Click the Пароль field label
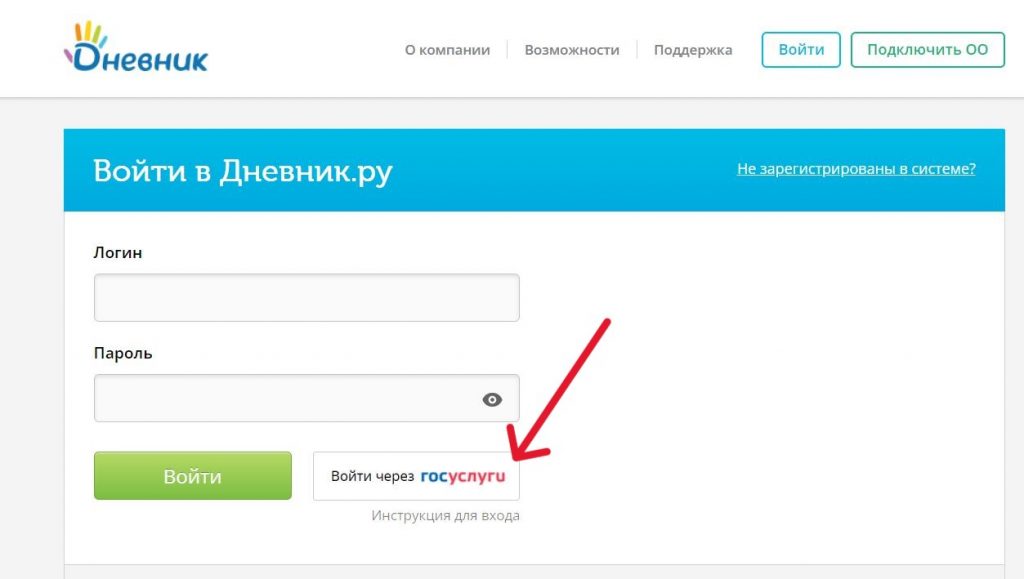This screenshot has height=579, width=1024. point(123,353)
